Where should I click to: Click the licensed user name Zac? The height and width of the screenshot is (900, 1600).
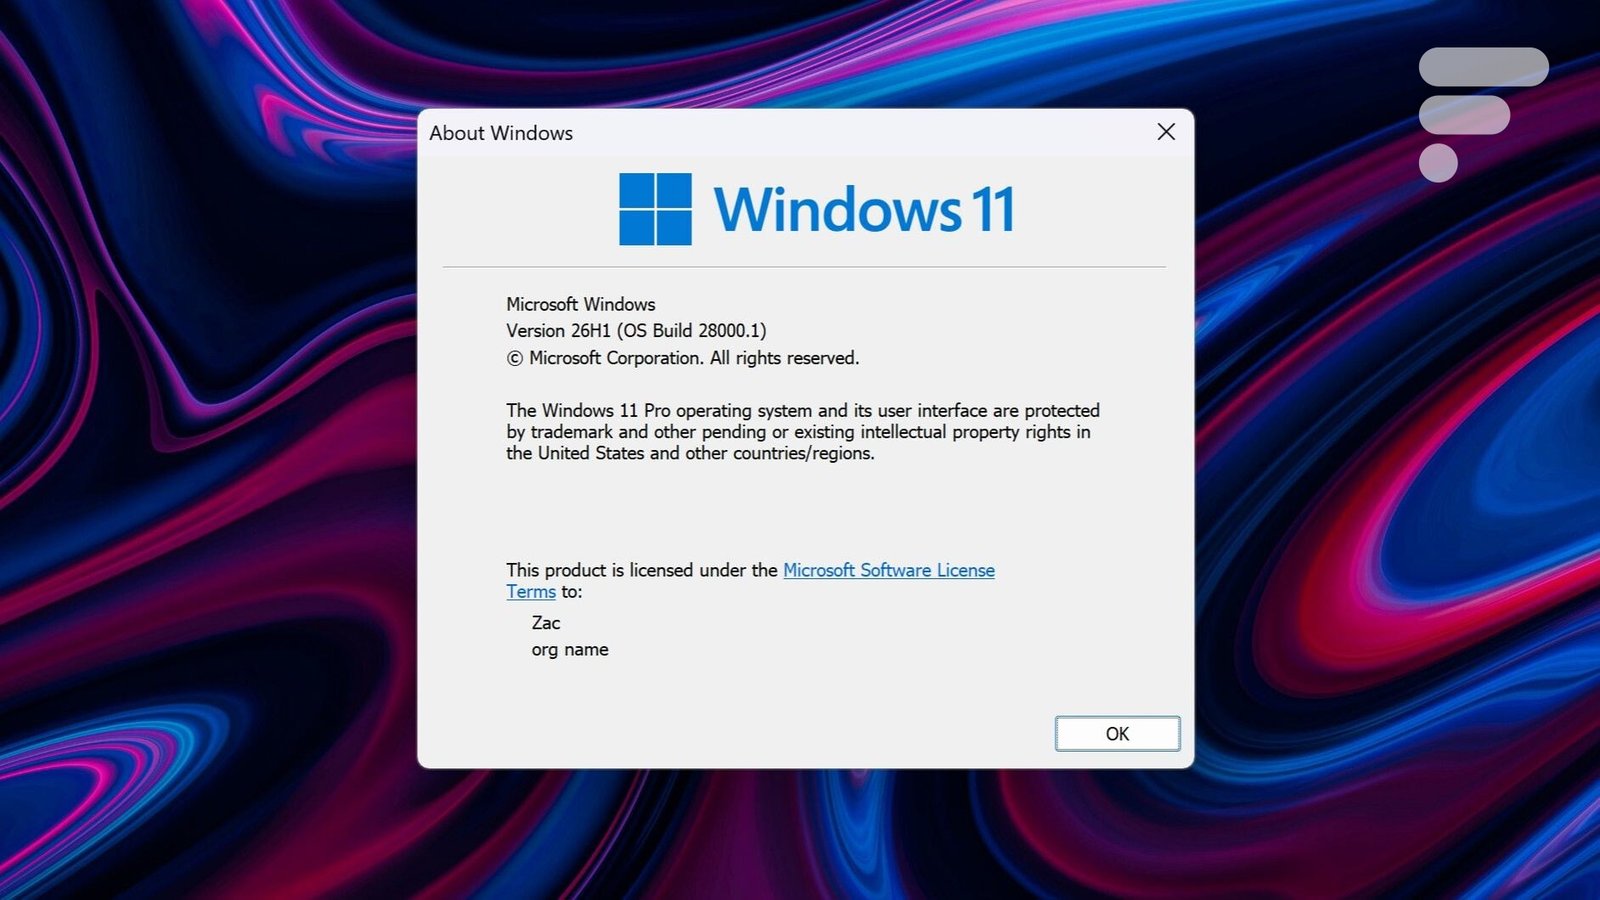click(x=546, y=623)
